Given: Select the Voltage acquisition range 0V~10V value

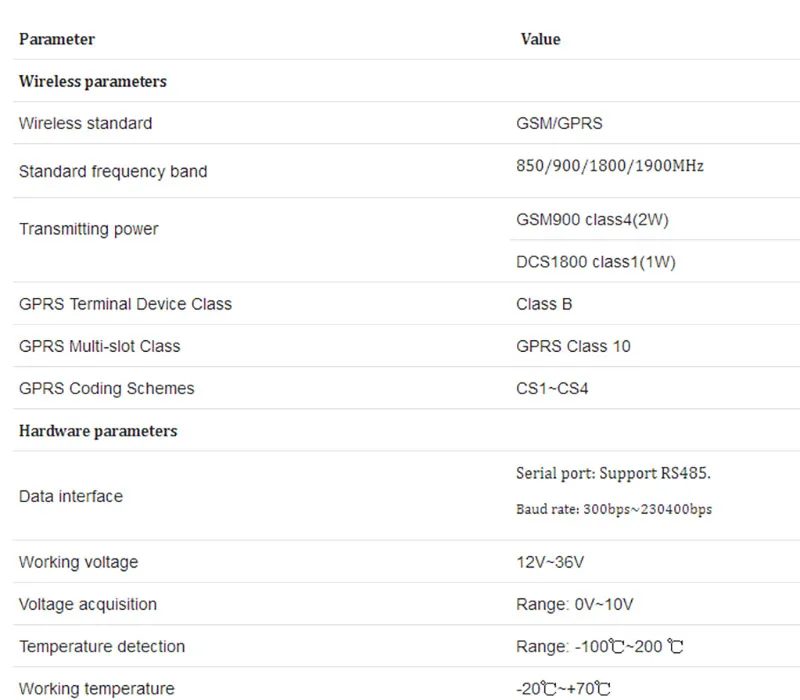Looking at the screenshot, I should click(574, 605).
